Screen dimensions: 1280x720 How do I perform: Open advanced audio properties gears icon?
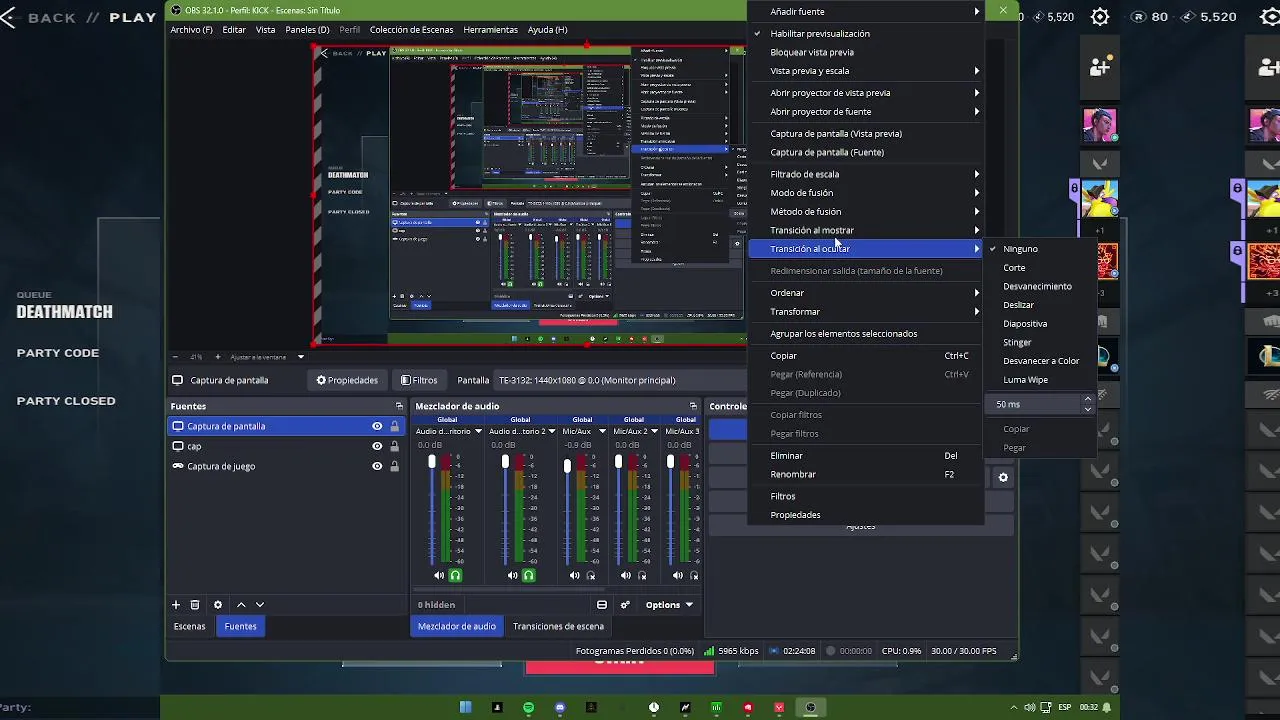(625, 605)
